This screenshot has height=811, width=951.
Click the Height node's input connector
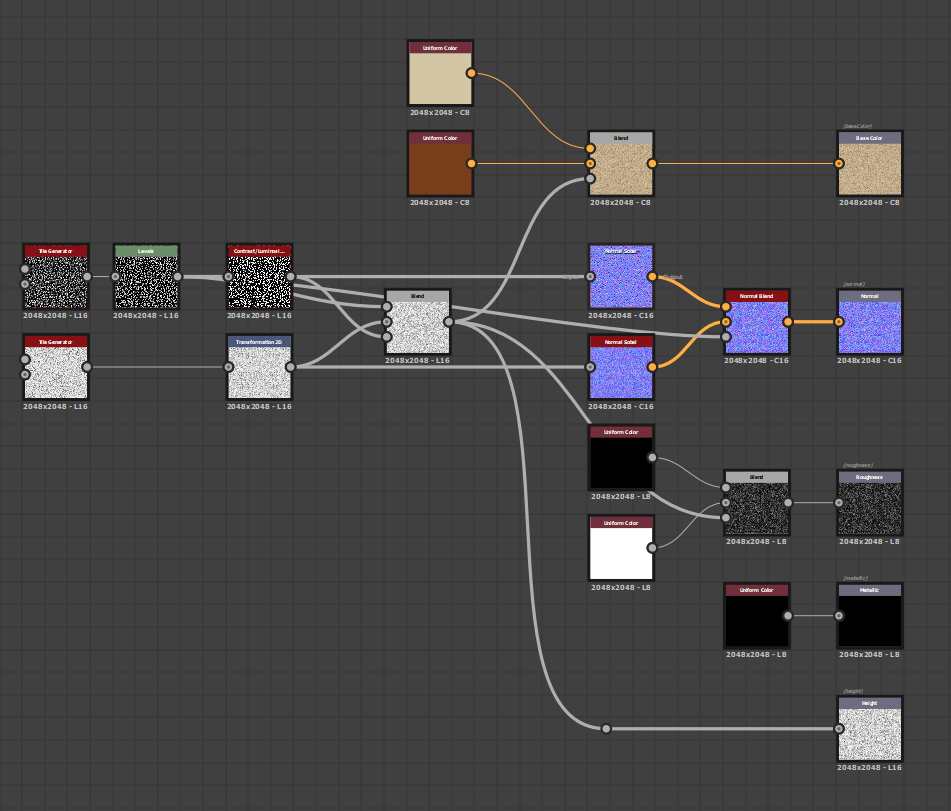point(839,729)
